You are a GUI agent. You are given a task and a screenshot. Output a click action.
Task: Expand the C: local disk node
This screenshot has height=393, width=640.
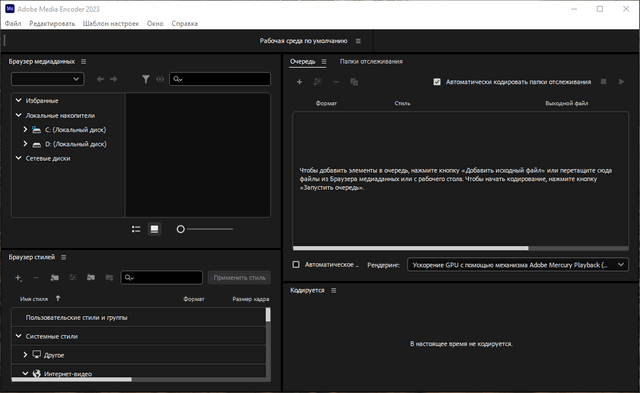(x=25, y=129)
